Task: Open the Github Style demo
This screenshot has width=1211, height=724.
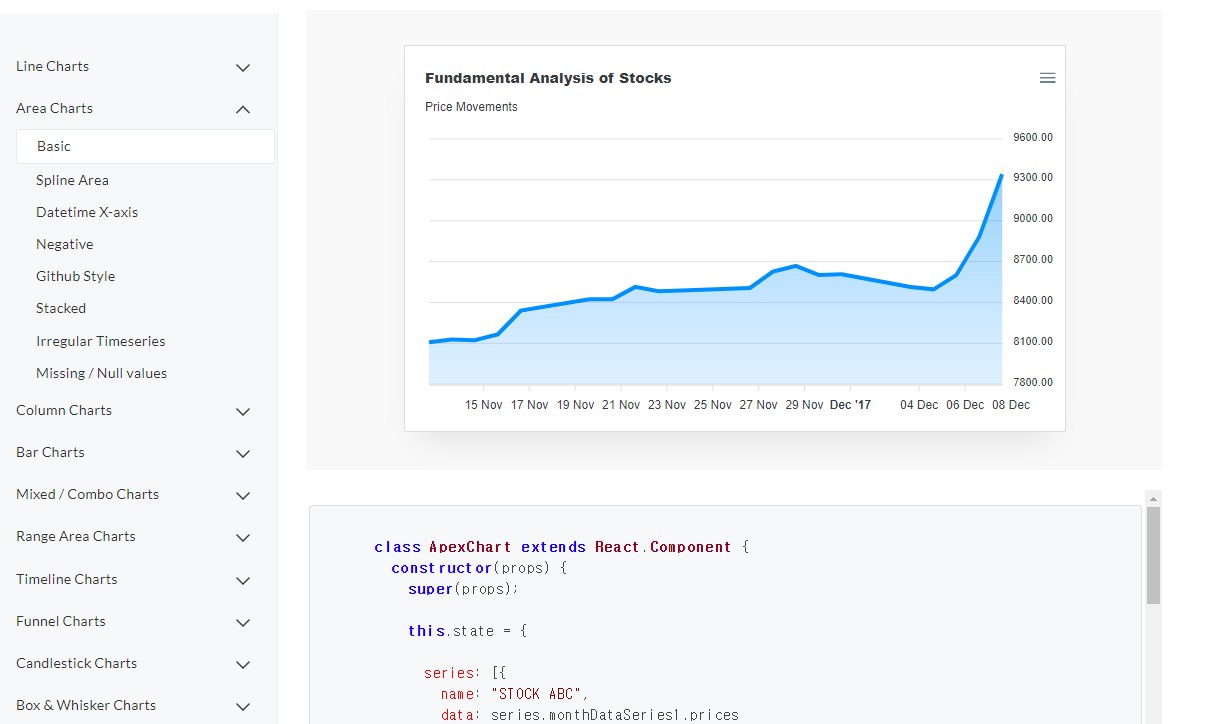Action: tap(76, 276)
